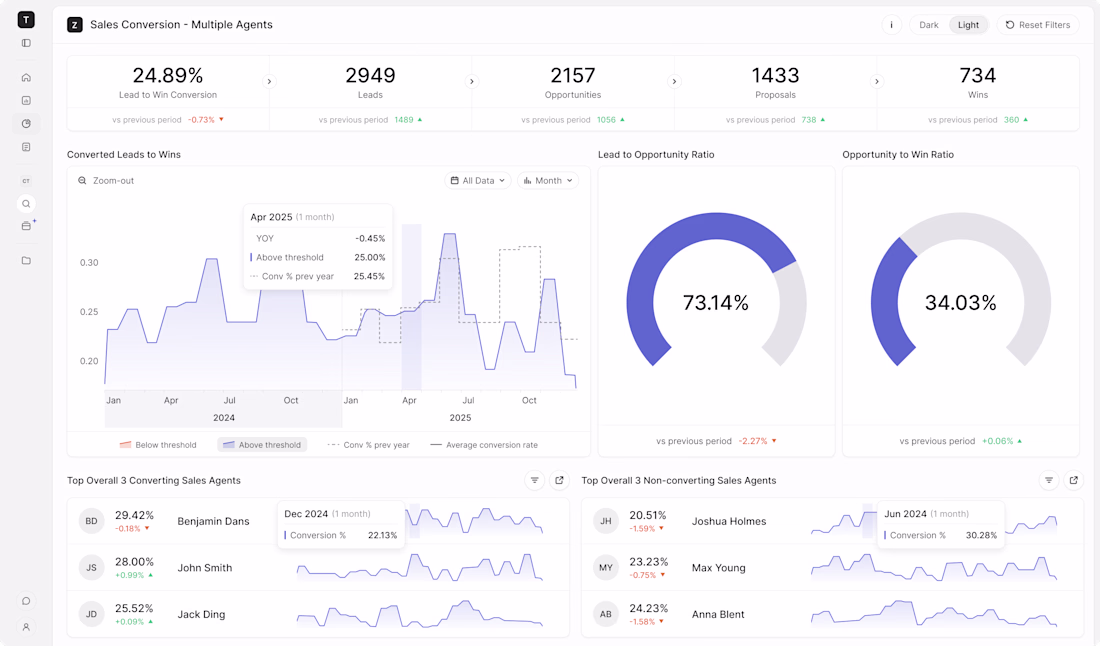This screenshot has height=646, width=1100.
Task: Toggle the sidebar panel icon
Action: coord(26,43)
